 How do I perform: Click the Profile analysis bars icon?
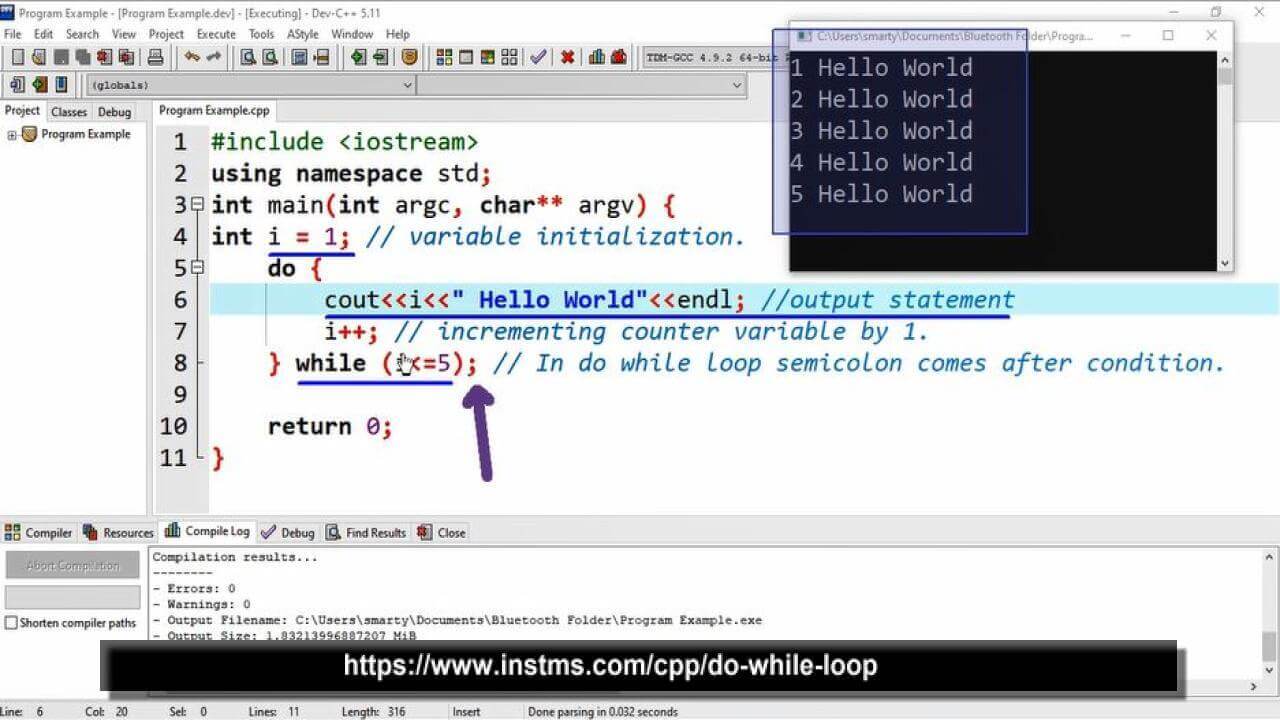point(597,57)
